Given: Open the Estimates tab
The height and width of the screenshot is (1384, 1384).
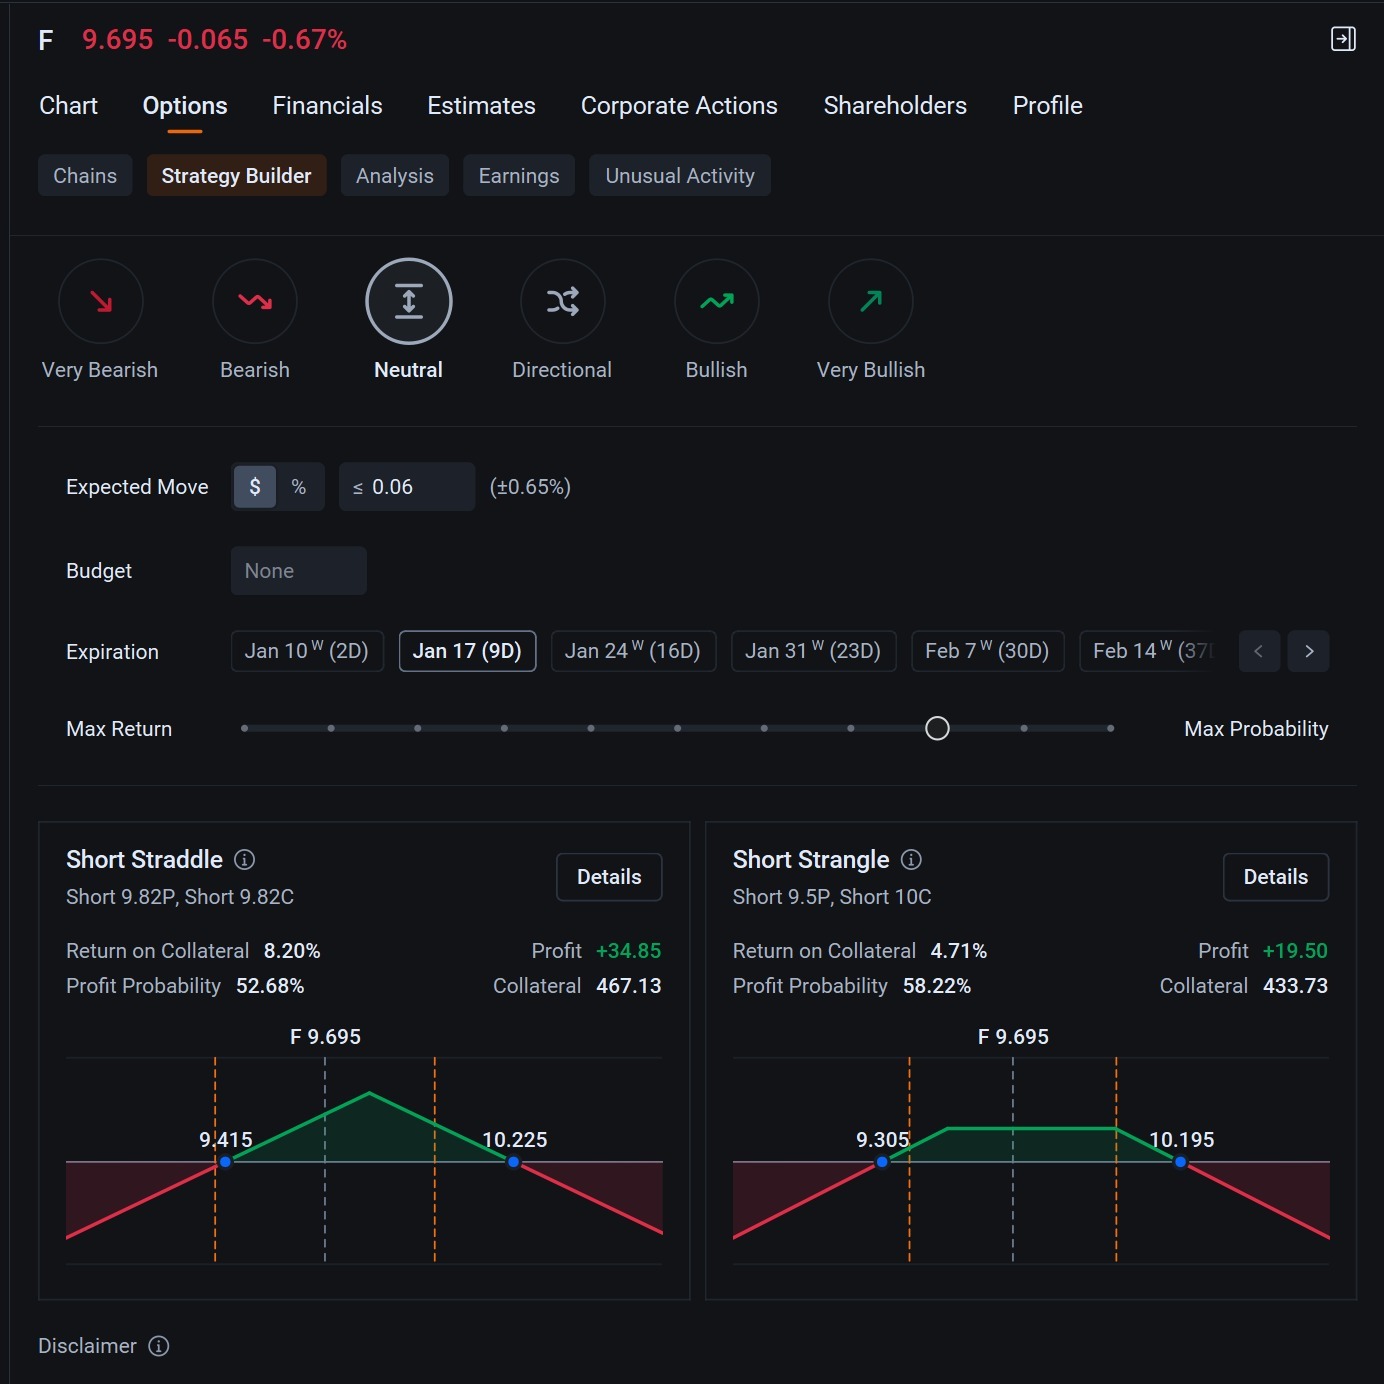Looking at the screenshot, I should point(481,106).
